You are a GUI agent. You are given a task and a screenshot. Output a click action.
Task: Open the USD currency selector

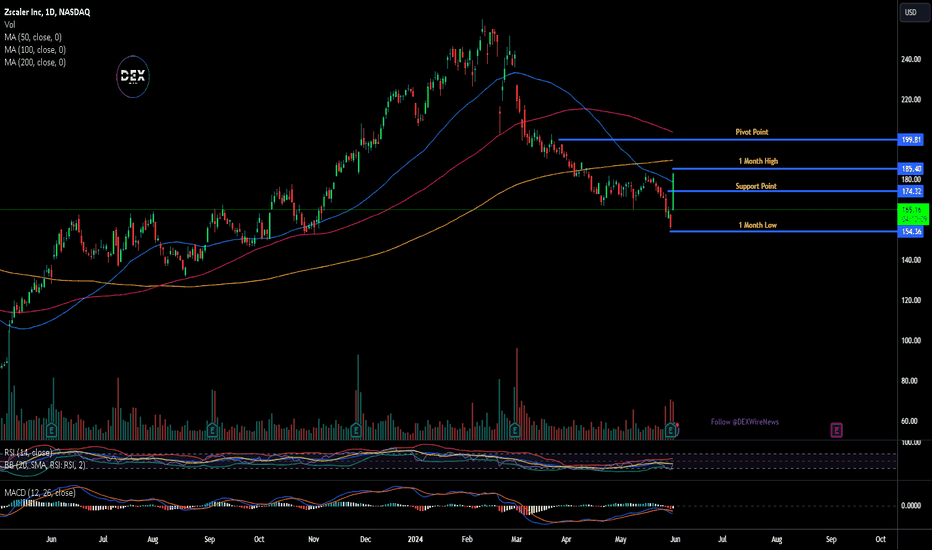914,12
